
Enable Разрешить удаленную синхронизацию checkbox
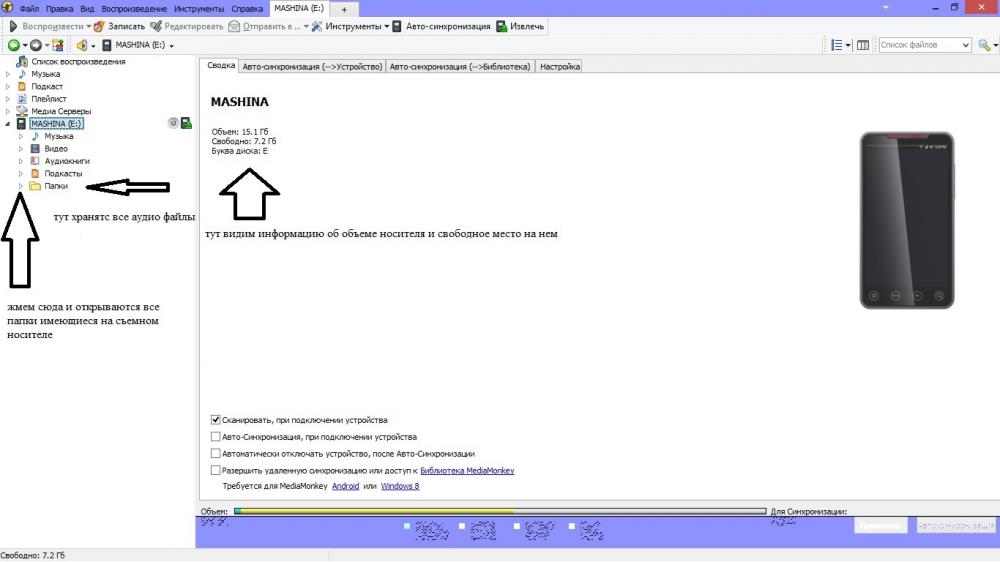[x=216, y=470]
